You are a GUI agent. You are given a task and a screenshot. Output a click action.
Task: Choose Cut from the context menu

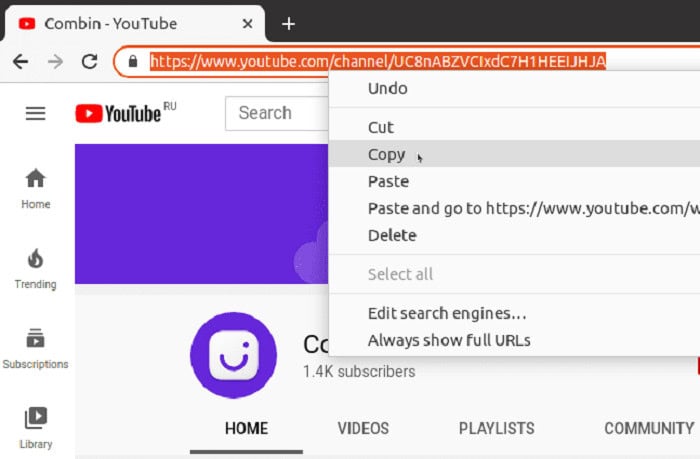[x=514, y=127]
